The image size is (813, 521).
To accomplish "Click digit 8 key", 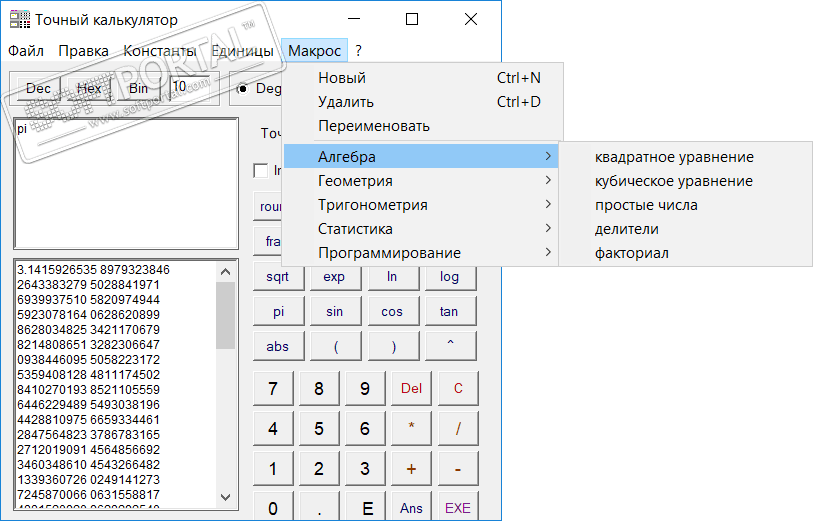I will tap(319, 388).
